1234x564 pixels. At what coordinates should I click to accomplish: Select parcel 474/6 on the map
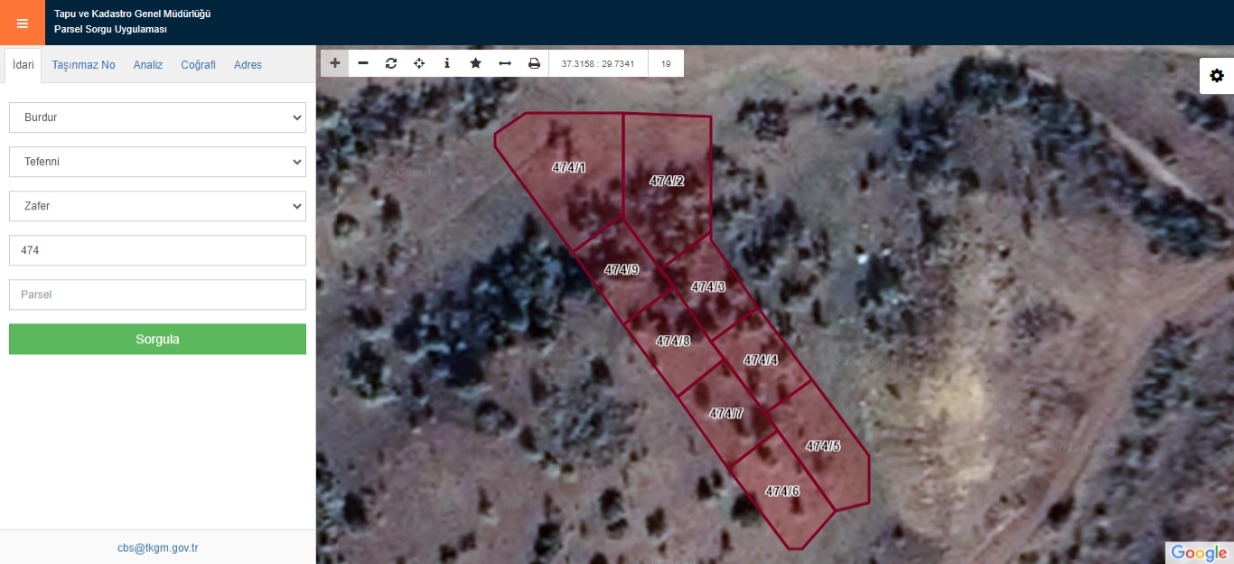click(x=782, y=491)
